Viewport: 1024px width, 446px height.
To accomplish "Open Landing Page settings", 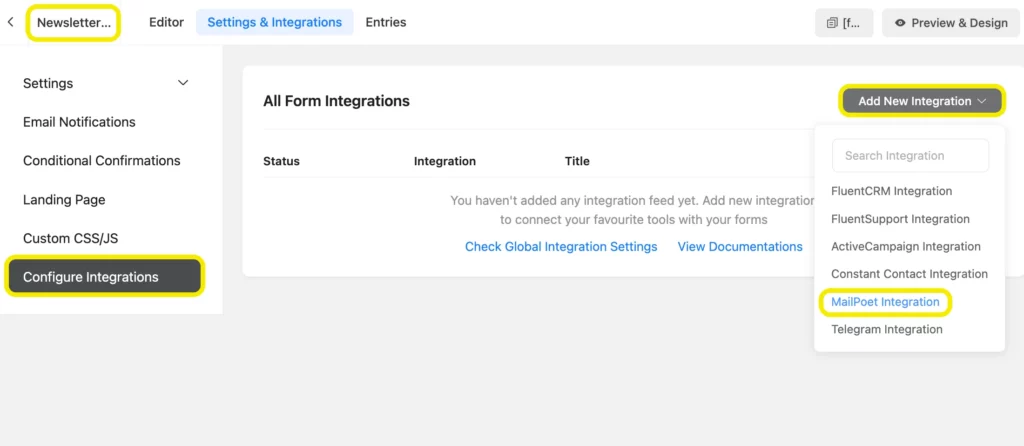I will point(64,200).
